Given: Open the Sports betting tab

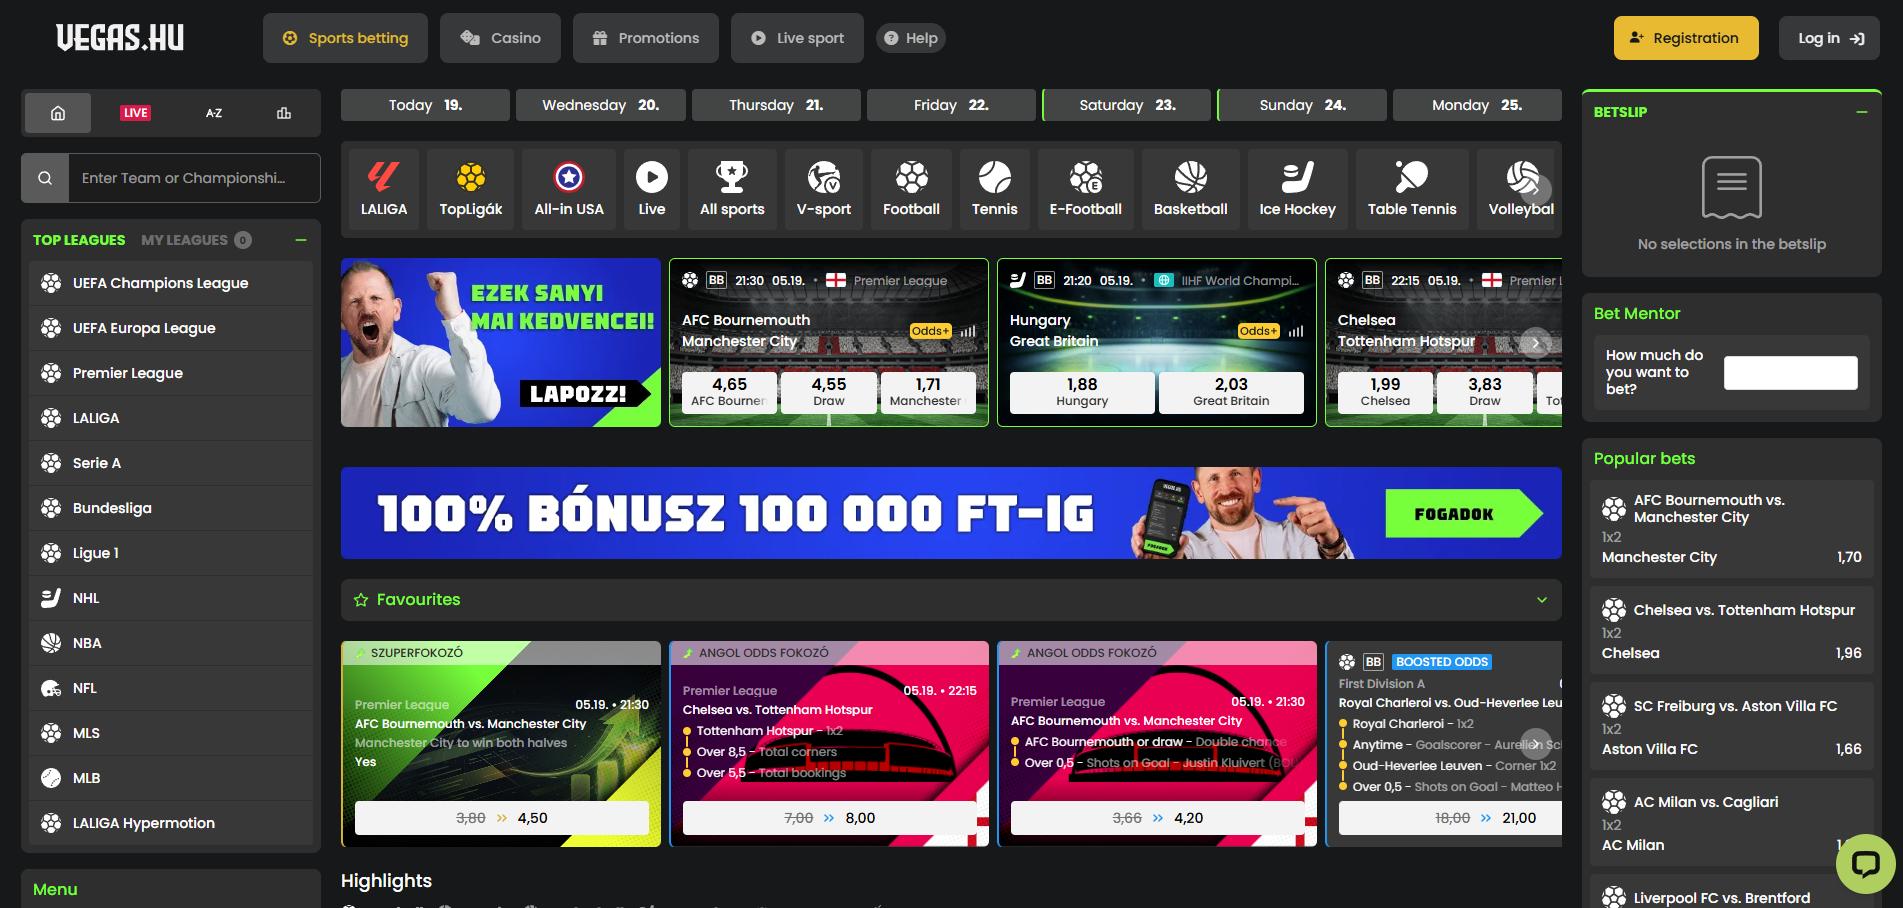Looking at the screenshot, I should tap(345, 38).
